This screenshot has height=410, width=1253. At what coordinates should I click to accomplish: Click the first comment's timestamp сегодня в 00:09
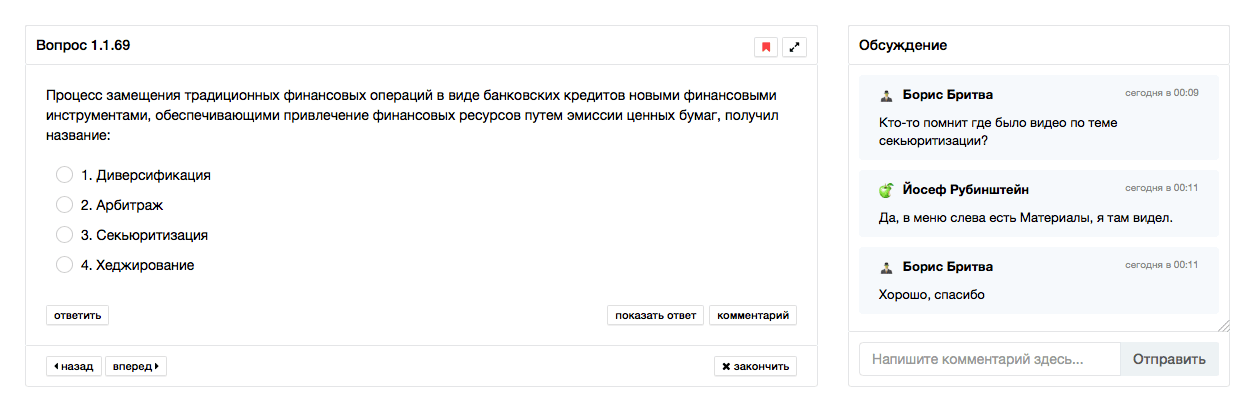[x=1161, y=93]
